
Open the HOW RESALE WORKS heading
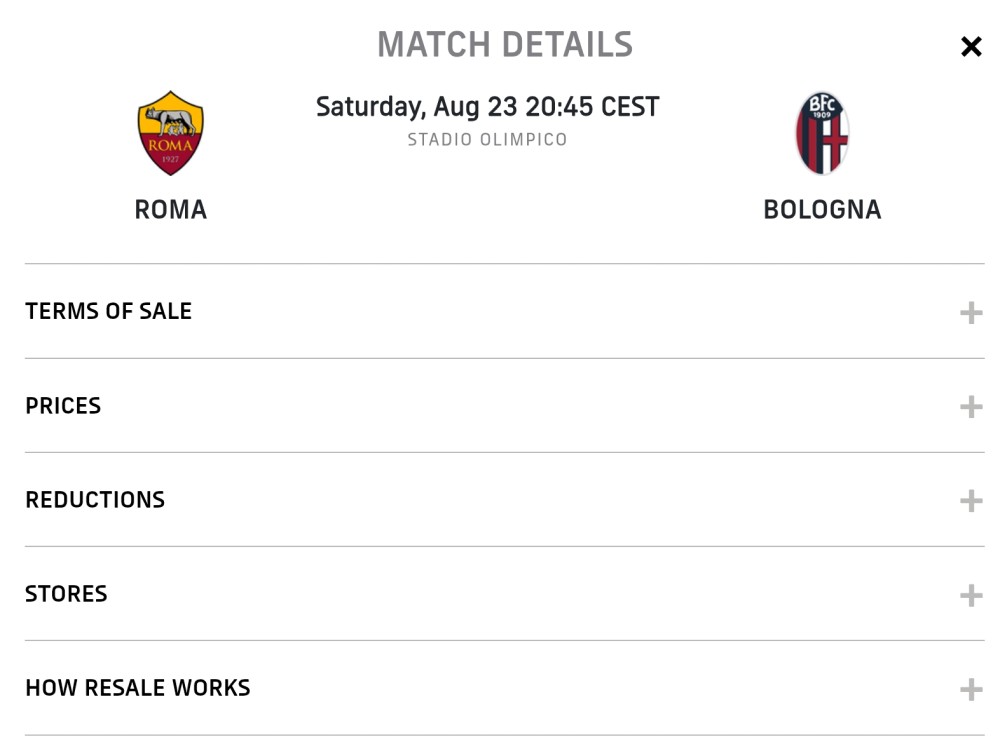tap(138, 688)
